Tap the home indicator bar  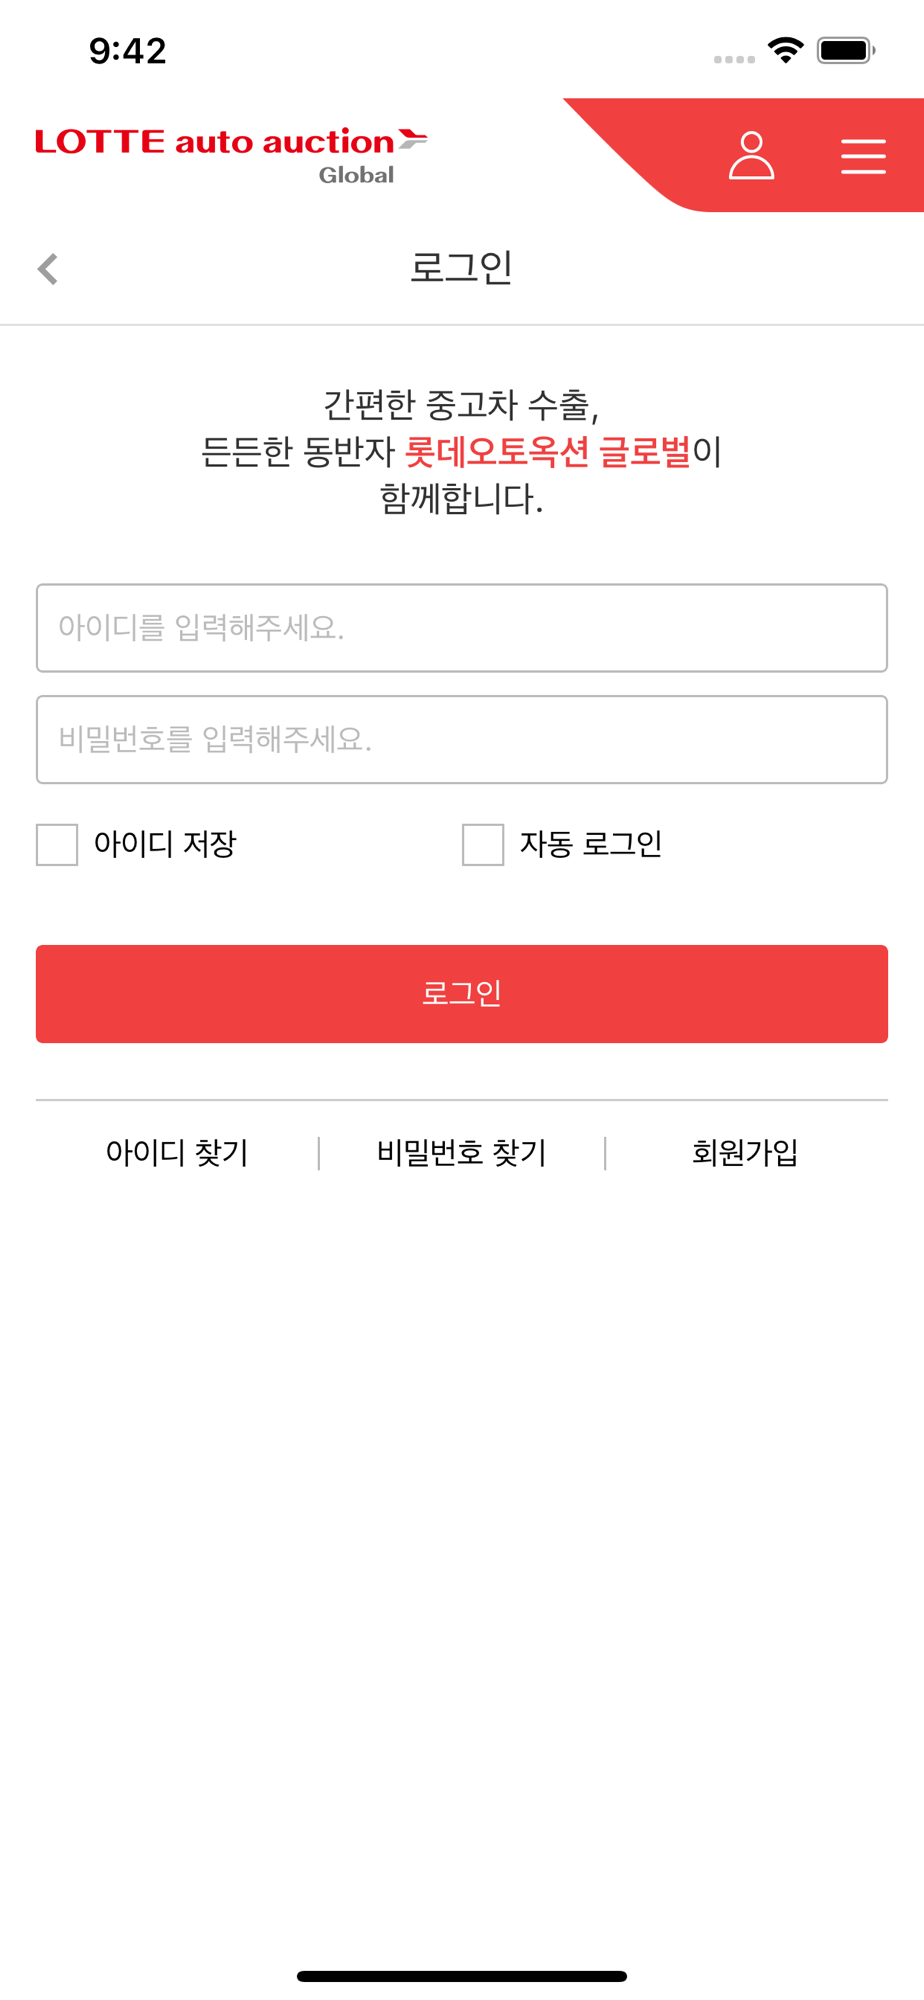tap(462, 1976)
